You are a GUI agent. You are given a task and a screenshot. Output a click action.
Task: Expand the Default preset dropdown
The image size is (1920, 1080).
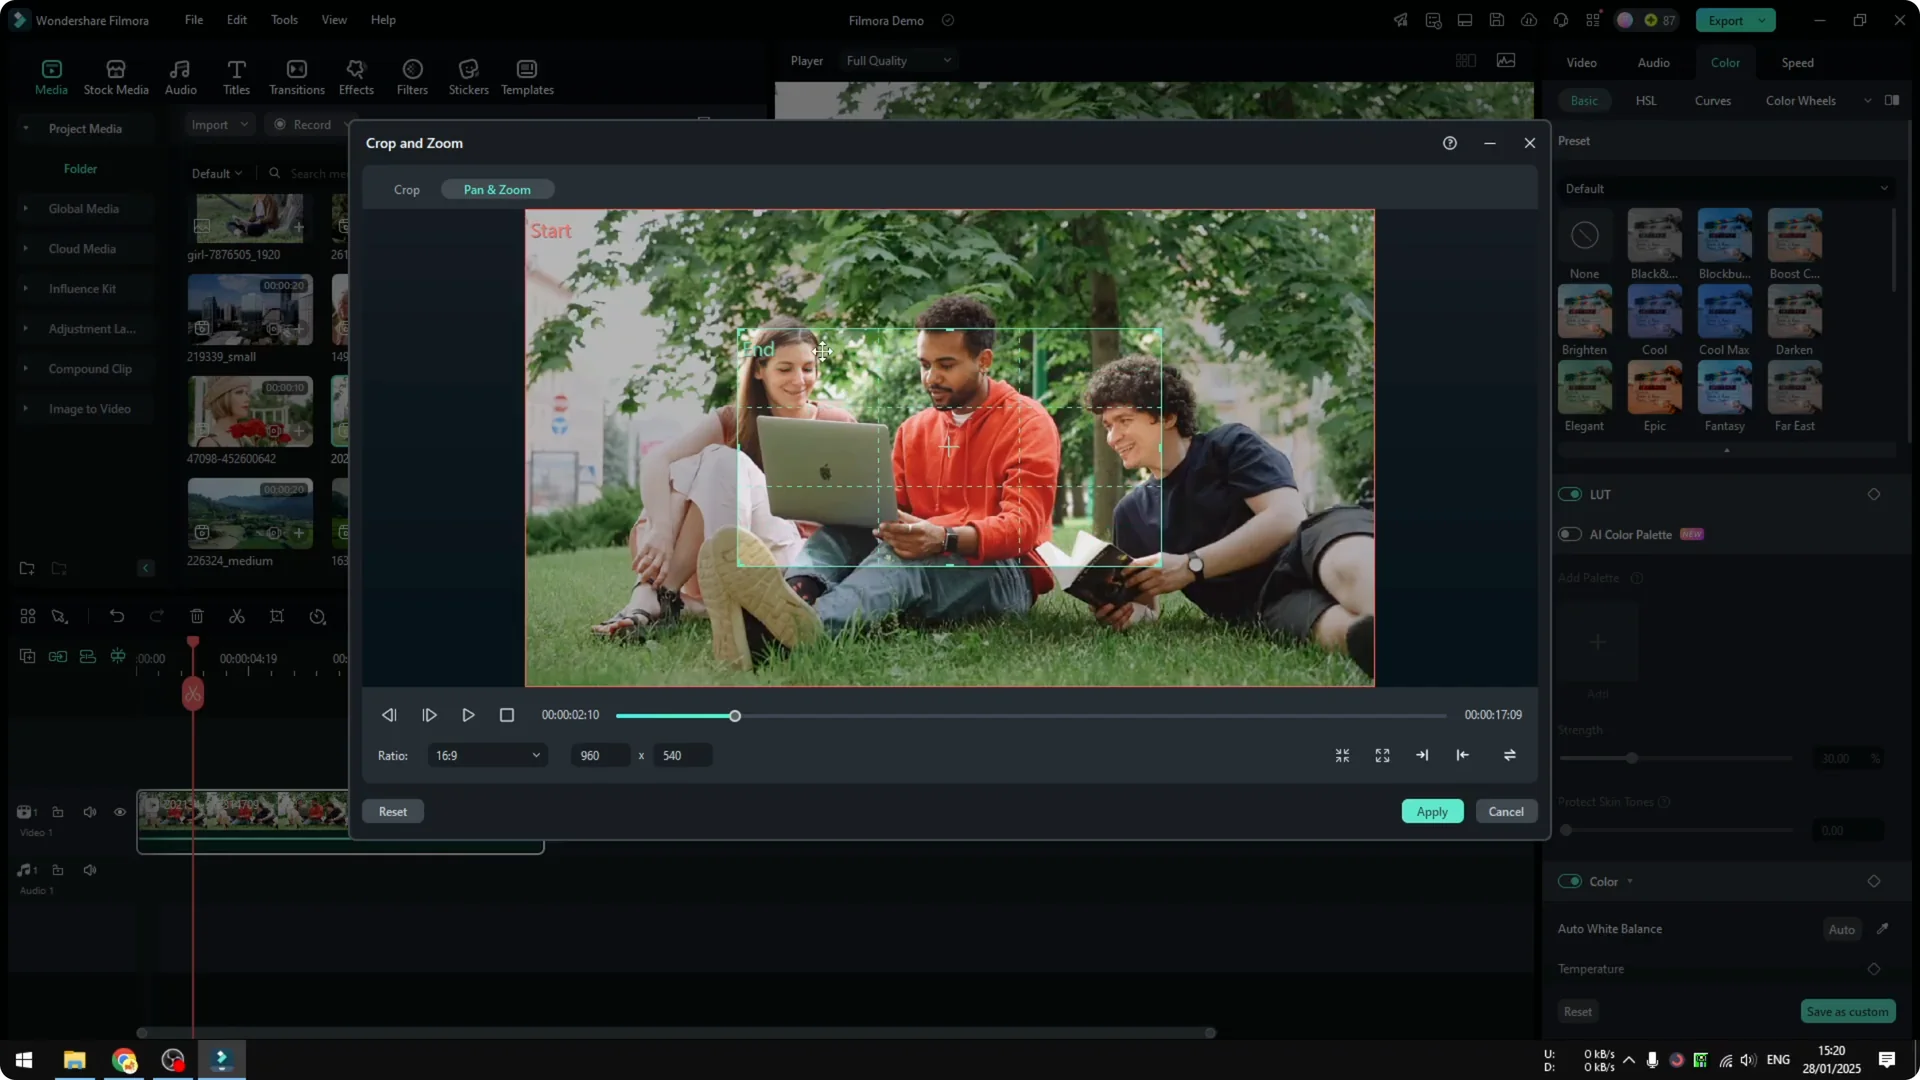[x=1725, y=188]
